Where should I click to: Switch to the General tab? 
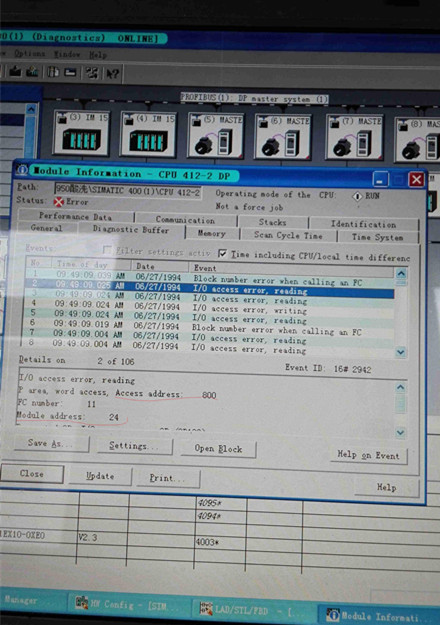47,228
